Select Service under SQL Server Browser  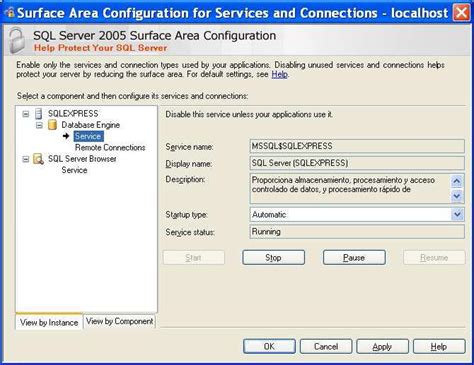point(74,170)
